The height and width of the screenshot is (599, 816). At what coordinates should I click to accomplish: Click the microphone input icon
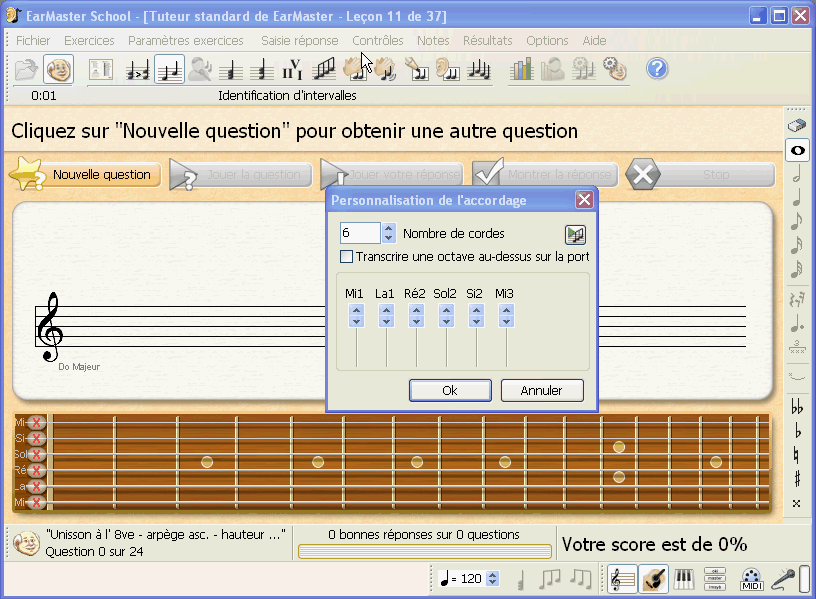[x=783, y=579]
